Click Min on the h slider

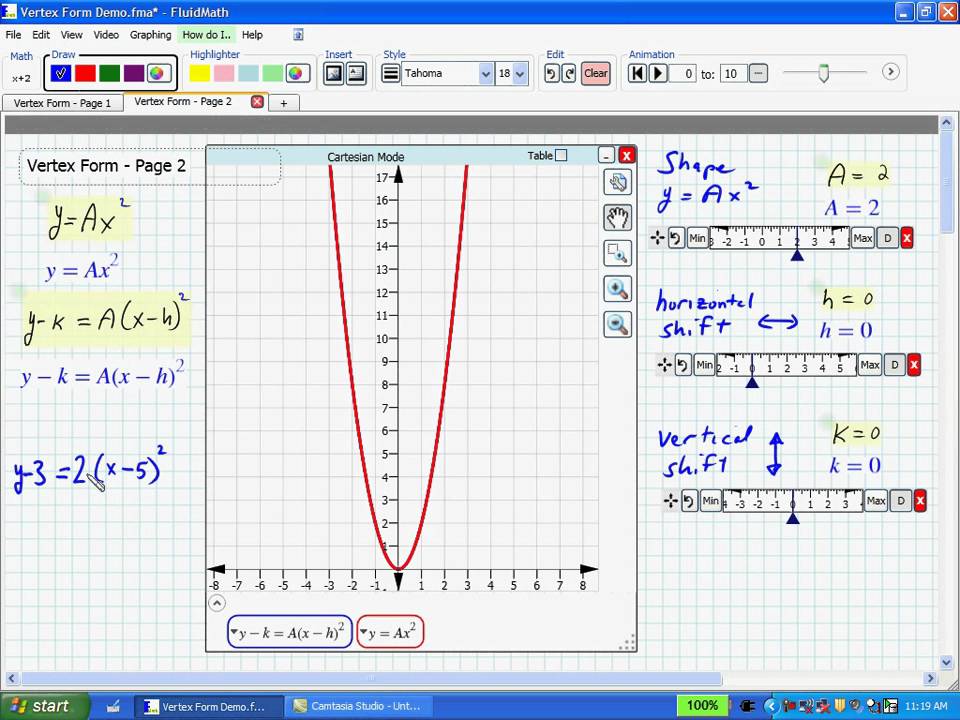click(x=705, y=365)
